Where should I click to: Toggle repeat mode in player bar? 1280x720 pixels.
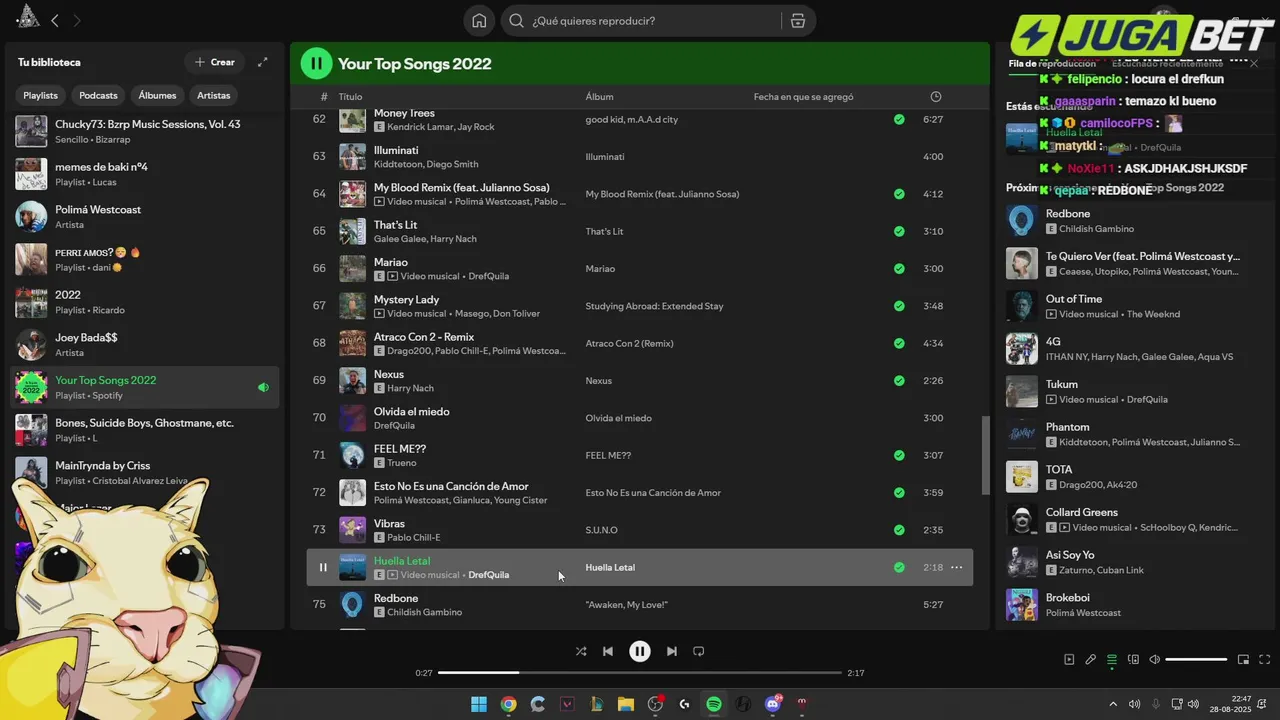699,651
